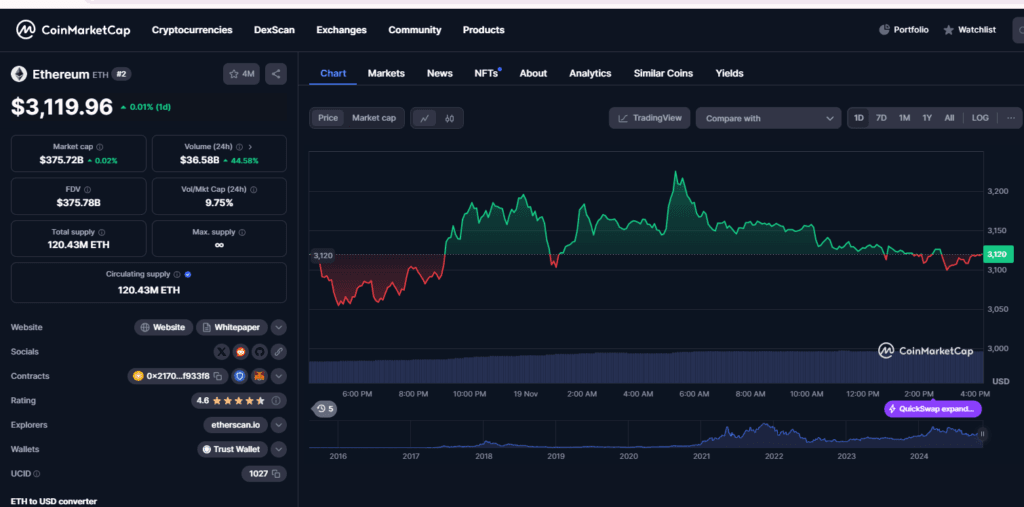Expand Volume (24h) details arrow
This screenshot has height=507, width=1024.
pyautogui.click(x=251, y=147)
